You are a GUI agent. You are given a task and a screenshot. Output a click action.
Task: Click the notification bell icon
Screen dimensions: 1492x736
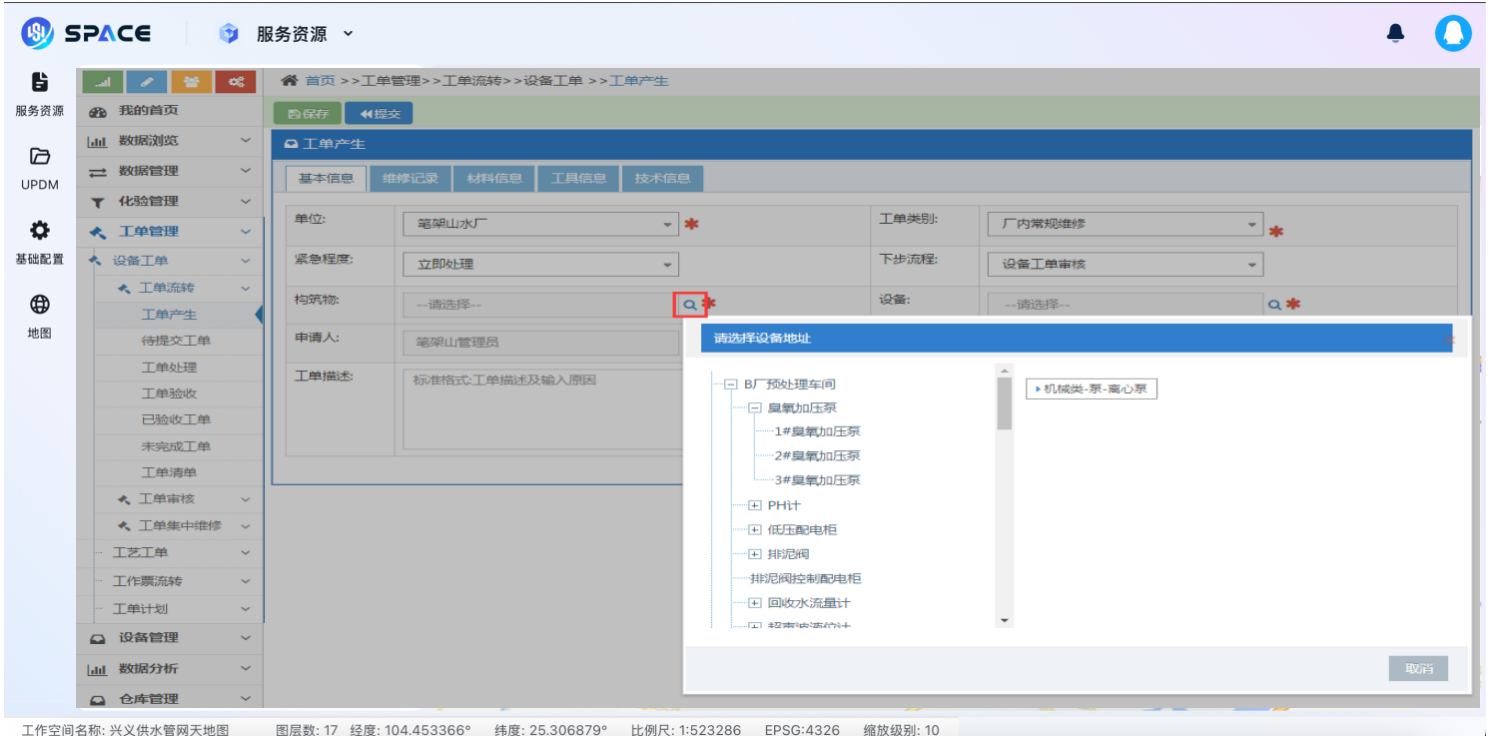tap(1395, 34)
